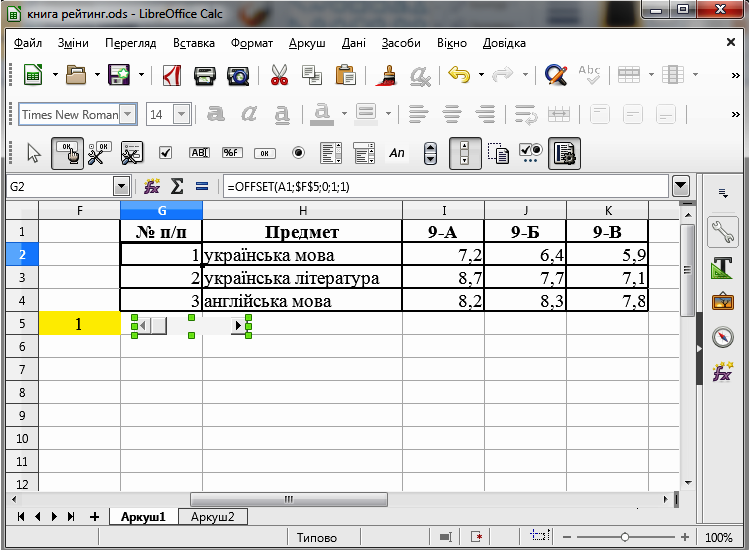Image resolution: width=750 pixels, height=551 pixels.
Task: Open recent files dropdown arrow
Action: pos(97,75)
